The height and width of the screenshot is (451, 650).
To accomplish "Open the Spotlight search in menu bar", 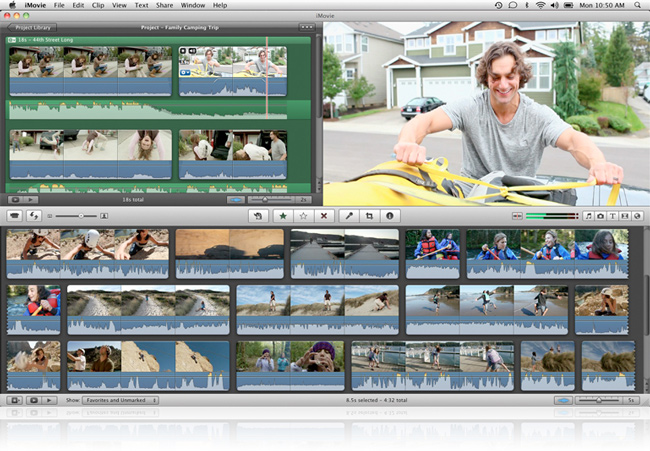I will [637, 5].
